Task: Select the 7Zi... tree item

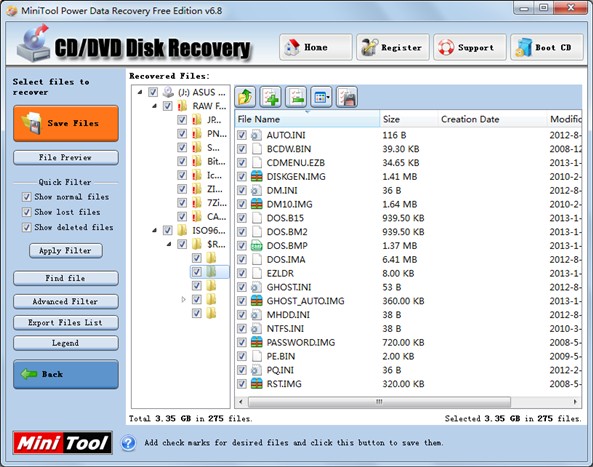Action: [217, 203]
